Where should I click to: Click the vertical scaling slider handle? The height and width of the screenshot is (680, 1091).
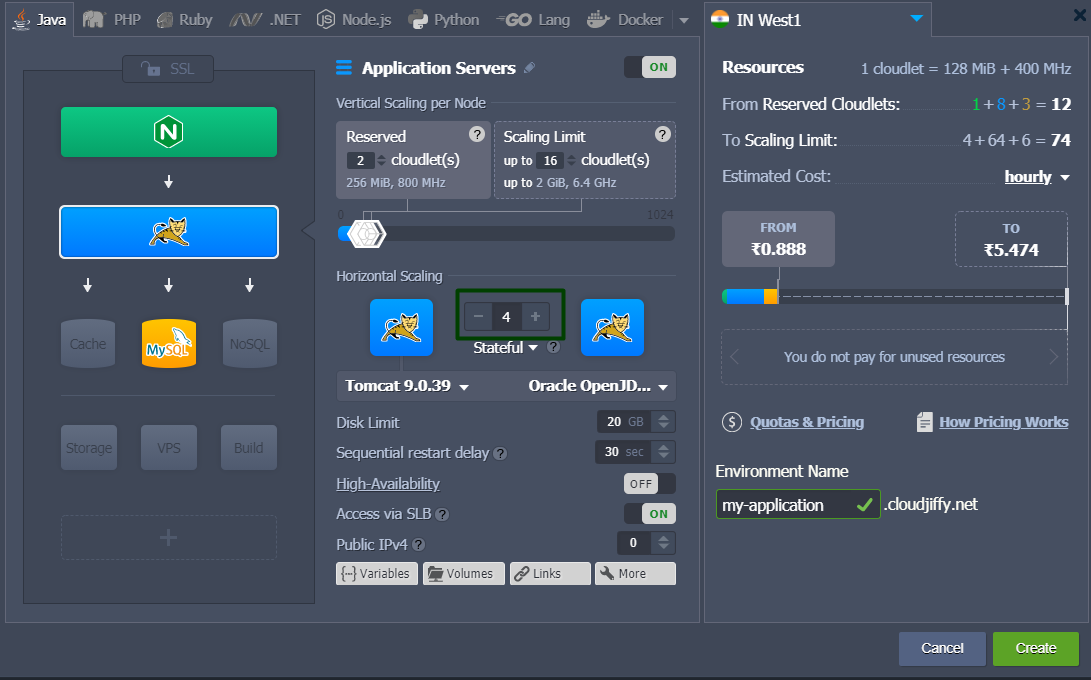coord(366,233)
